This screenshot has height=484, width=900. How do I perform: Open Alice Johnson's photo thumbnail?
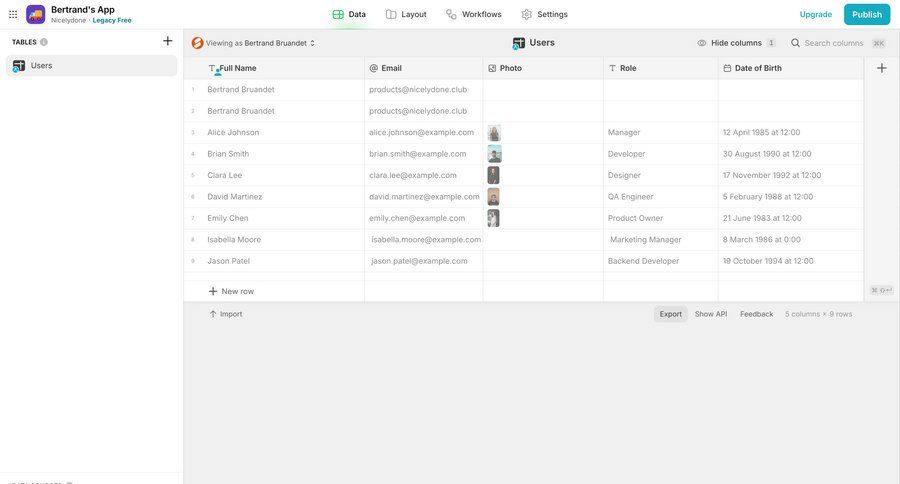[494, 133]
